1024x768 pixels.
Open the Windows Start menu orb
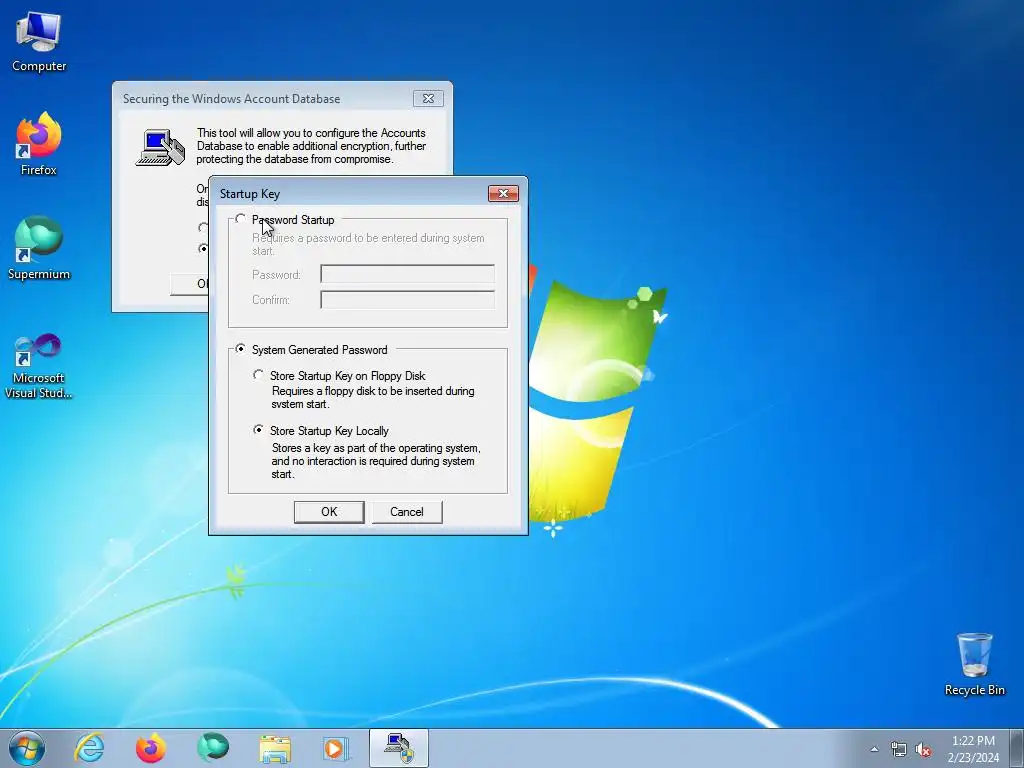27,748
